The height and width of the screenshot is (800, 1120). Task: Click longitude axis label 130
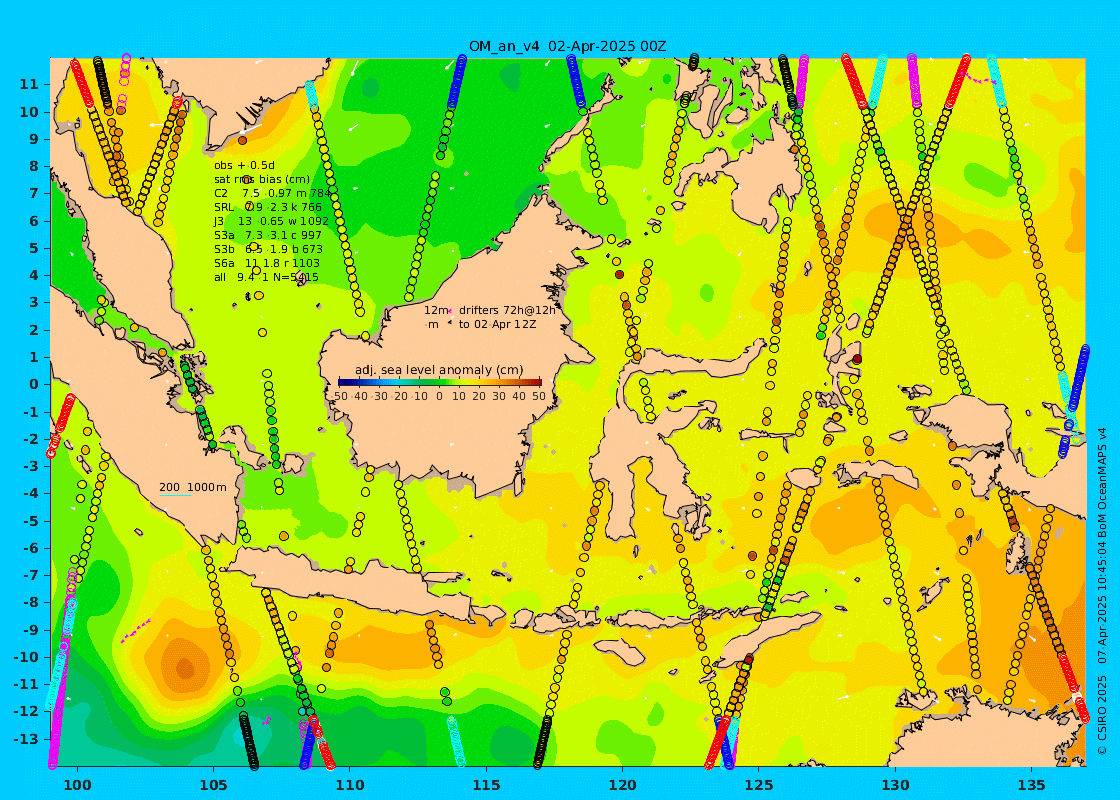pos(896,785)
